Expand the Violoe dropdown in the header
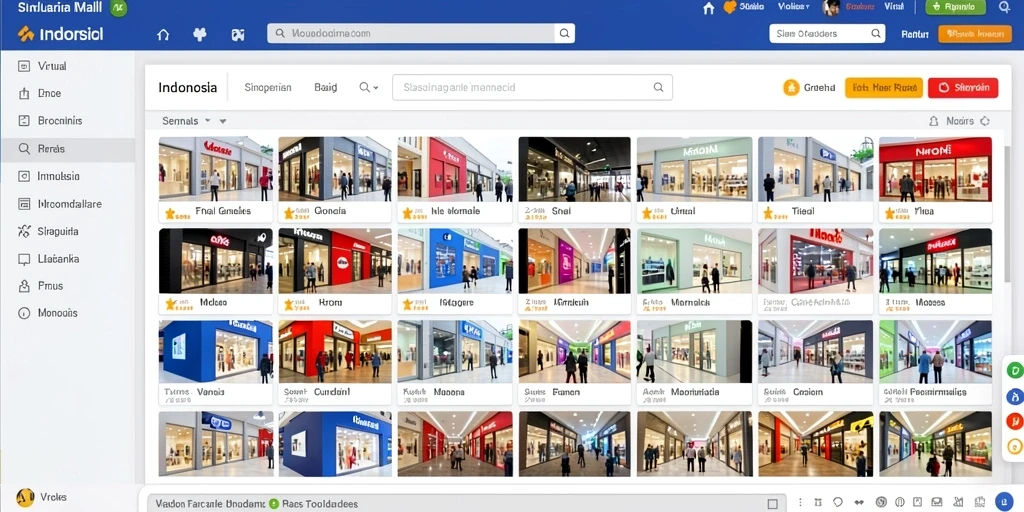 point(793,7)
